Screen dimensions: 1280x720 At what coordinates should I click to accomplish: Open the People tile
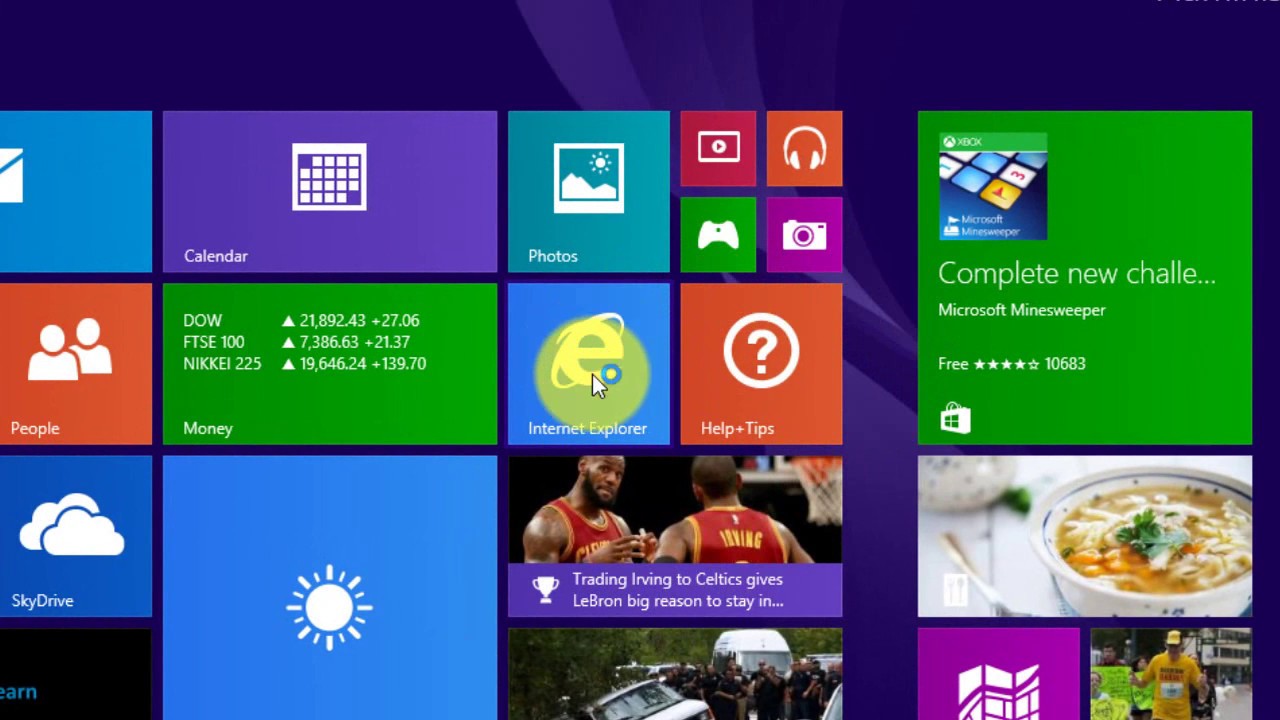click(76, 364)
